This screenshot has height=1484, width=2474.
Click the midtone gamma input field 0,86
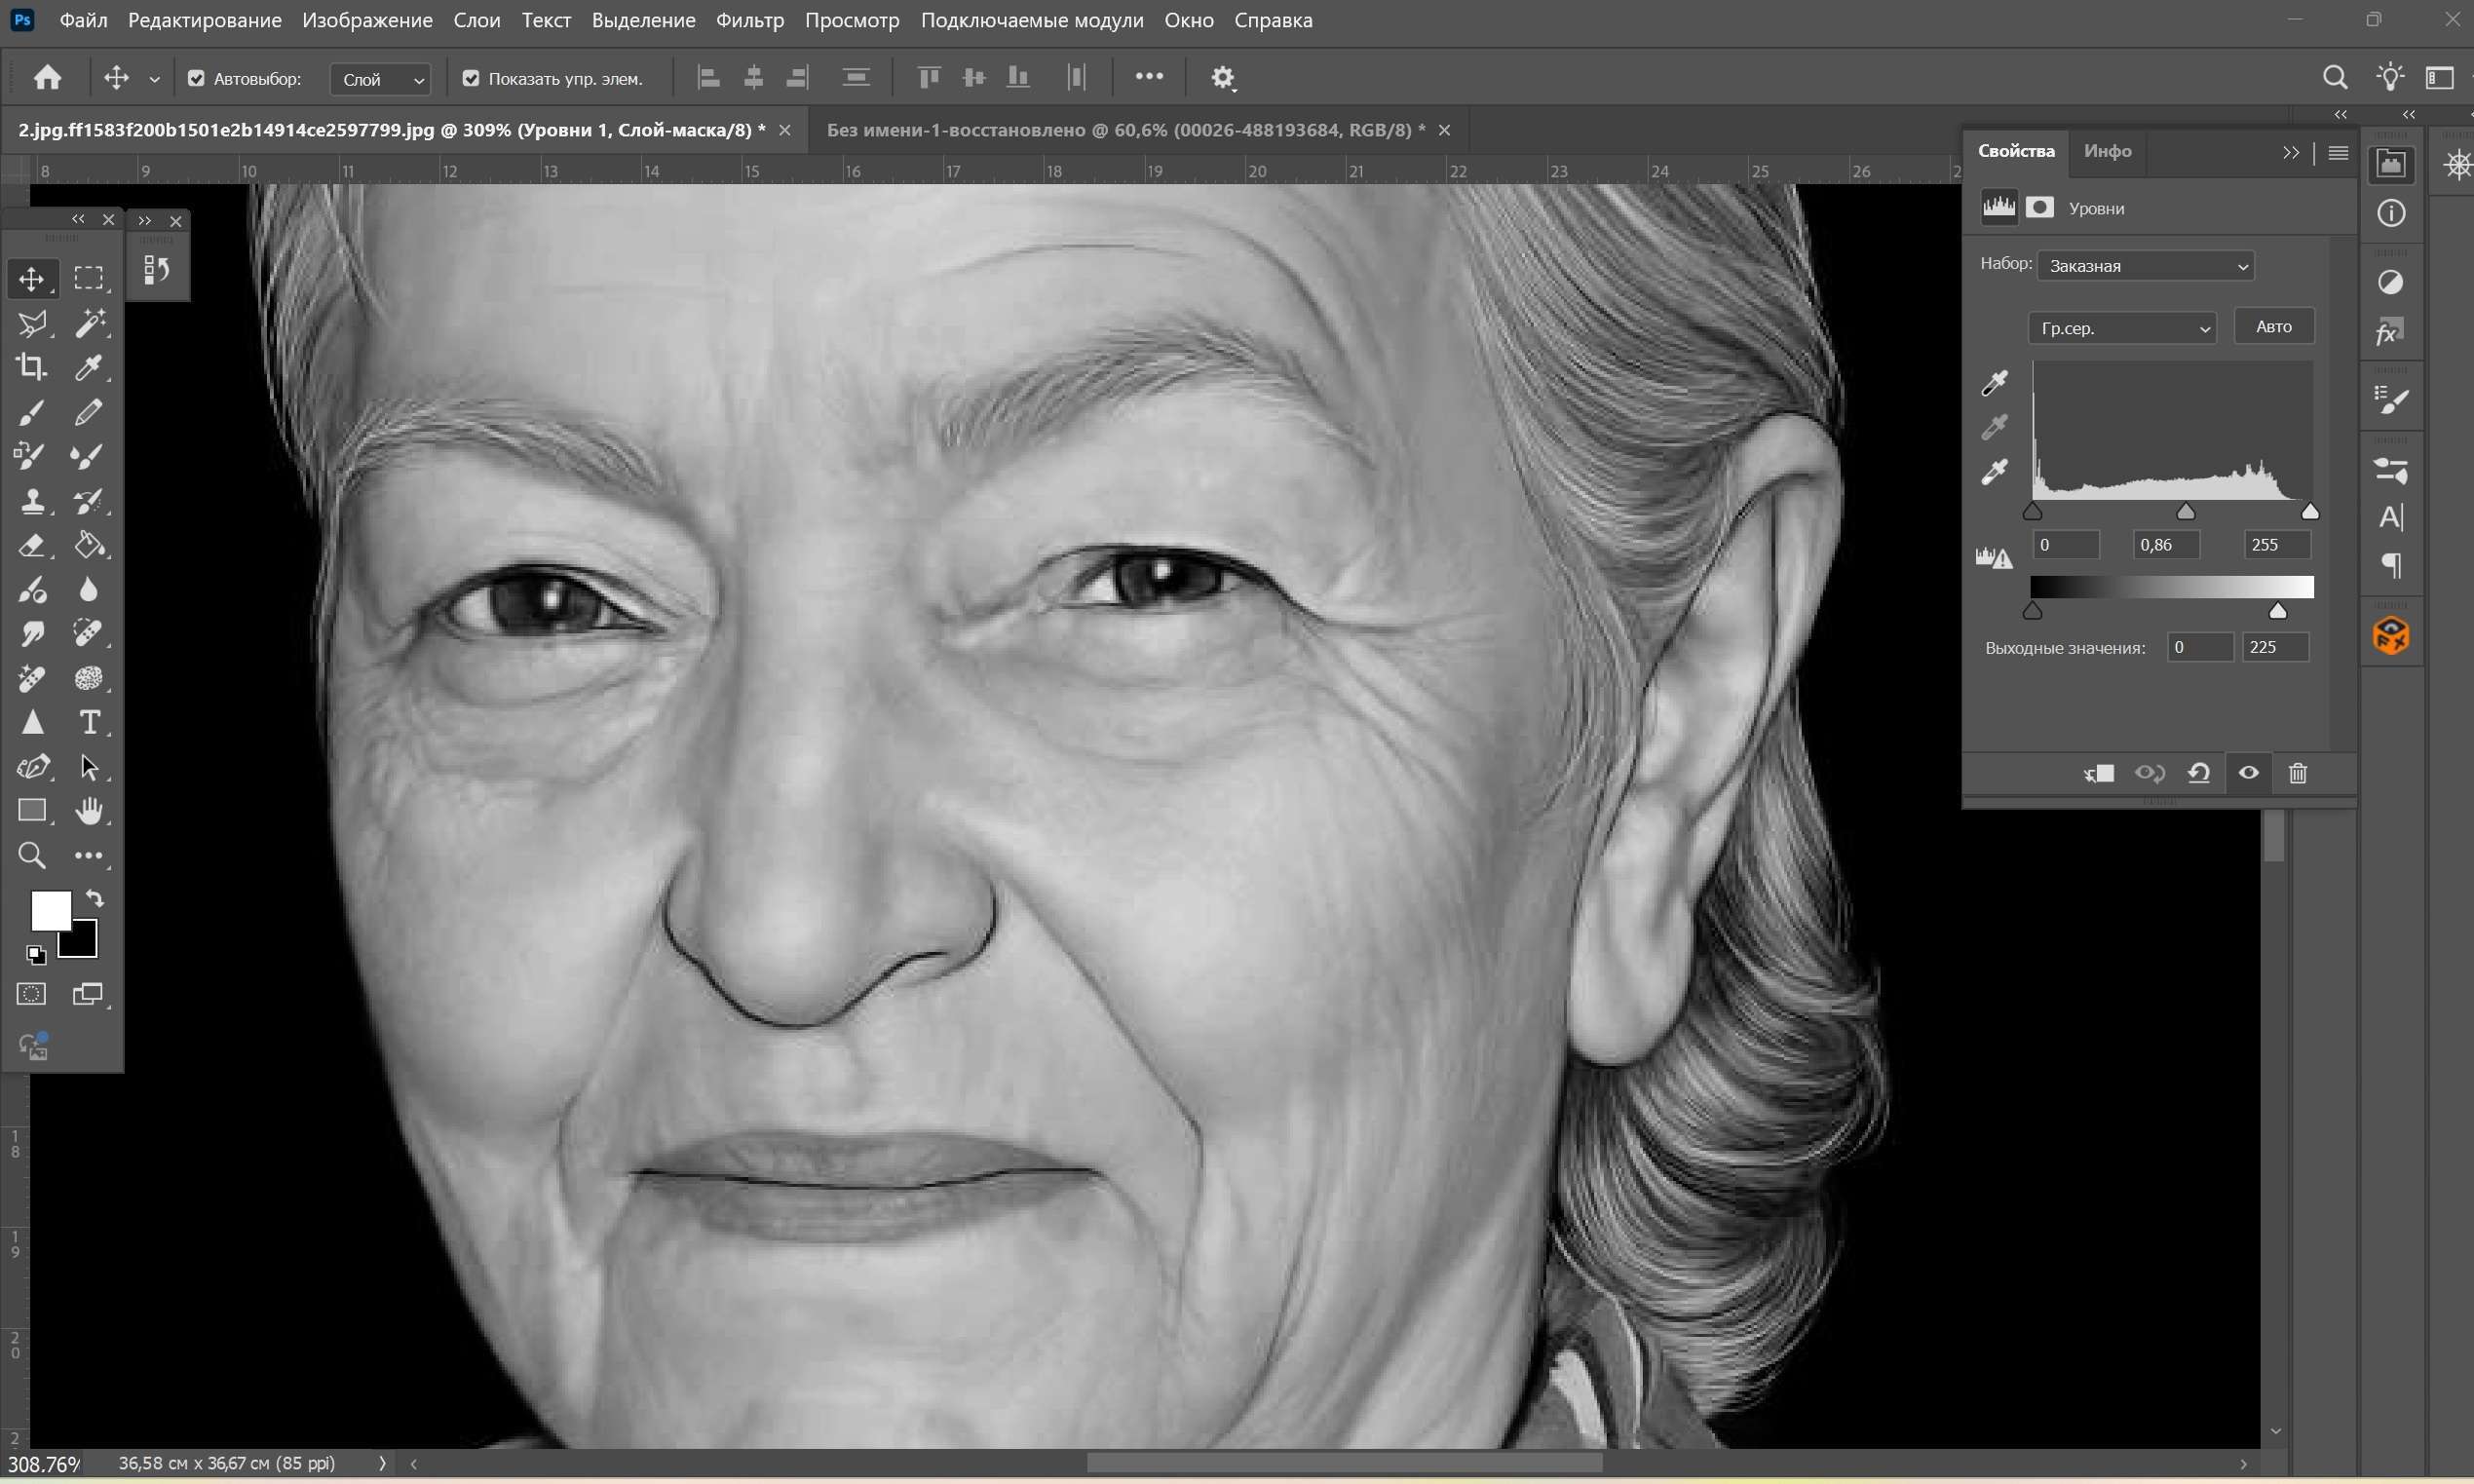(x=2165, y=545)
